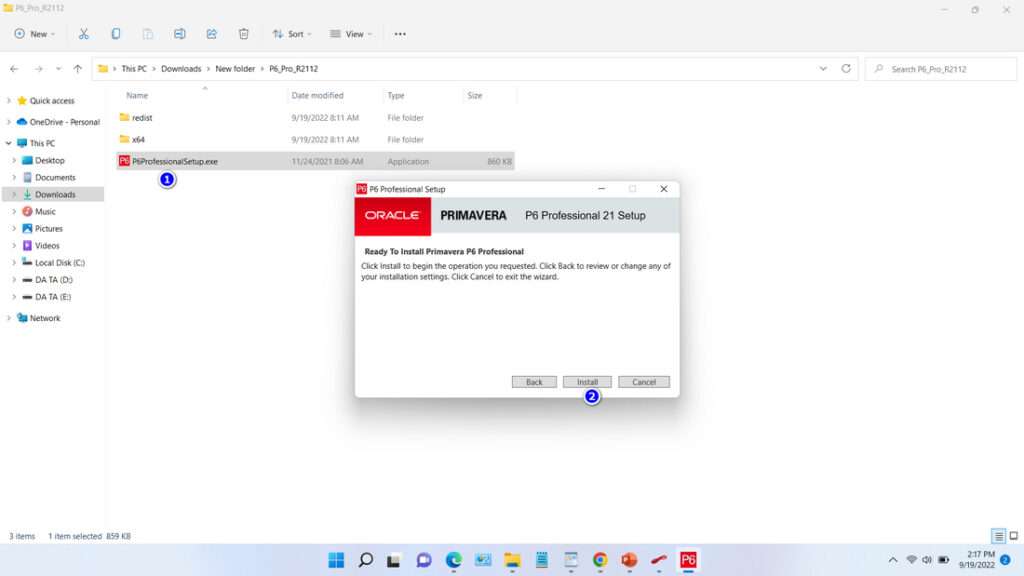The height and width of the screenshot is (576, 1024).
Task: Close the P6 Professional Setup dialog
Action: point(664,189)
